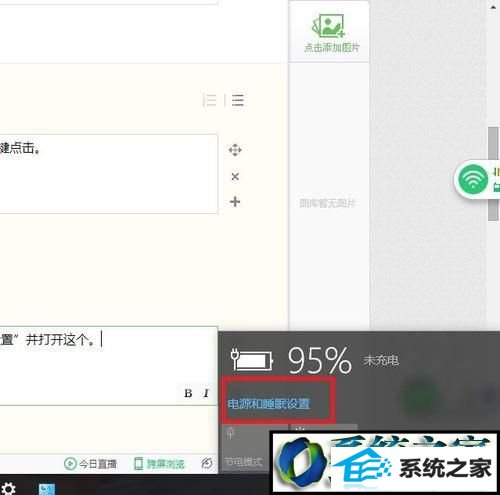Click 图库暂无图片 placeholder text
Screen dimensions: 500x495
point(327,203)
